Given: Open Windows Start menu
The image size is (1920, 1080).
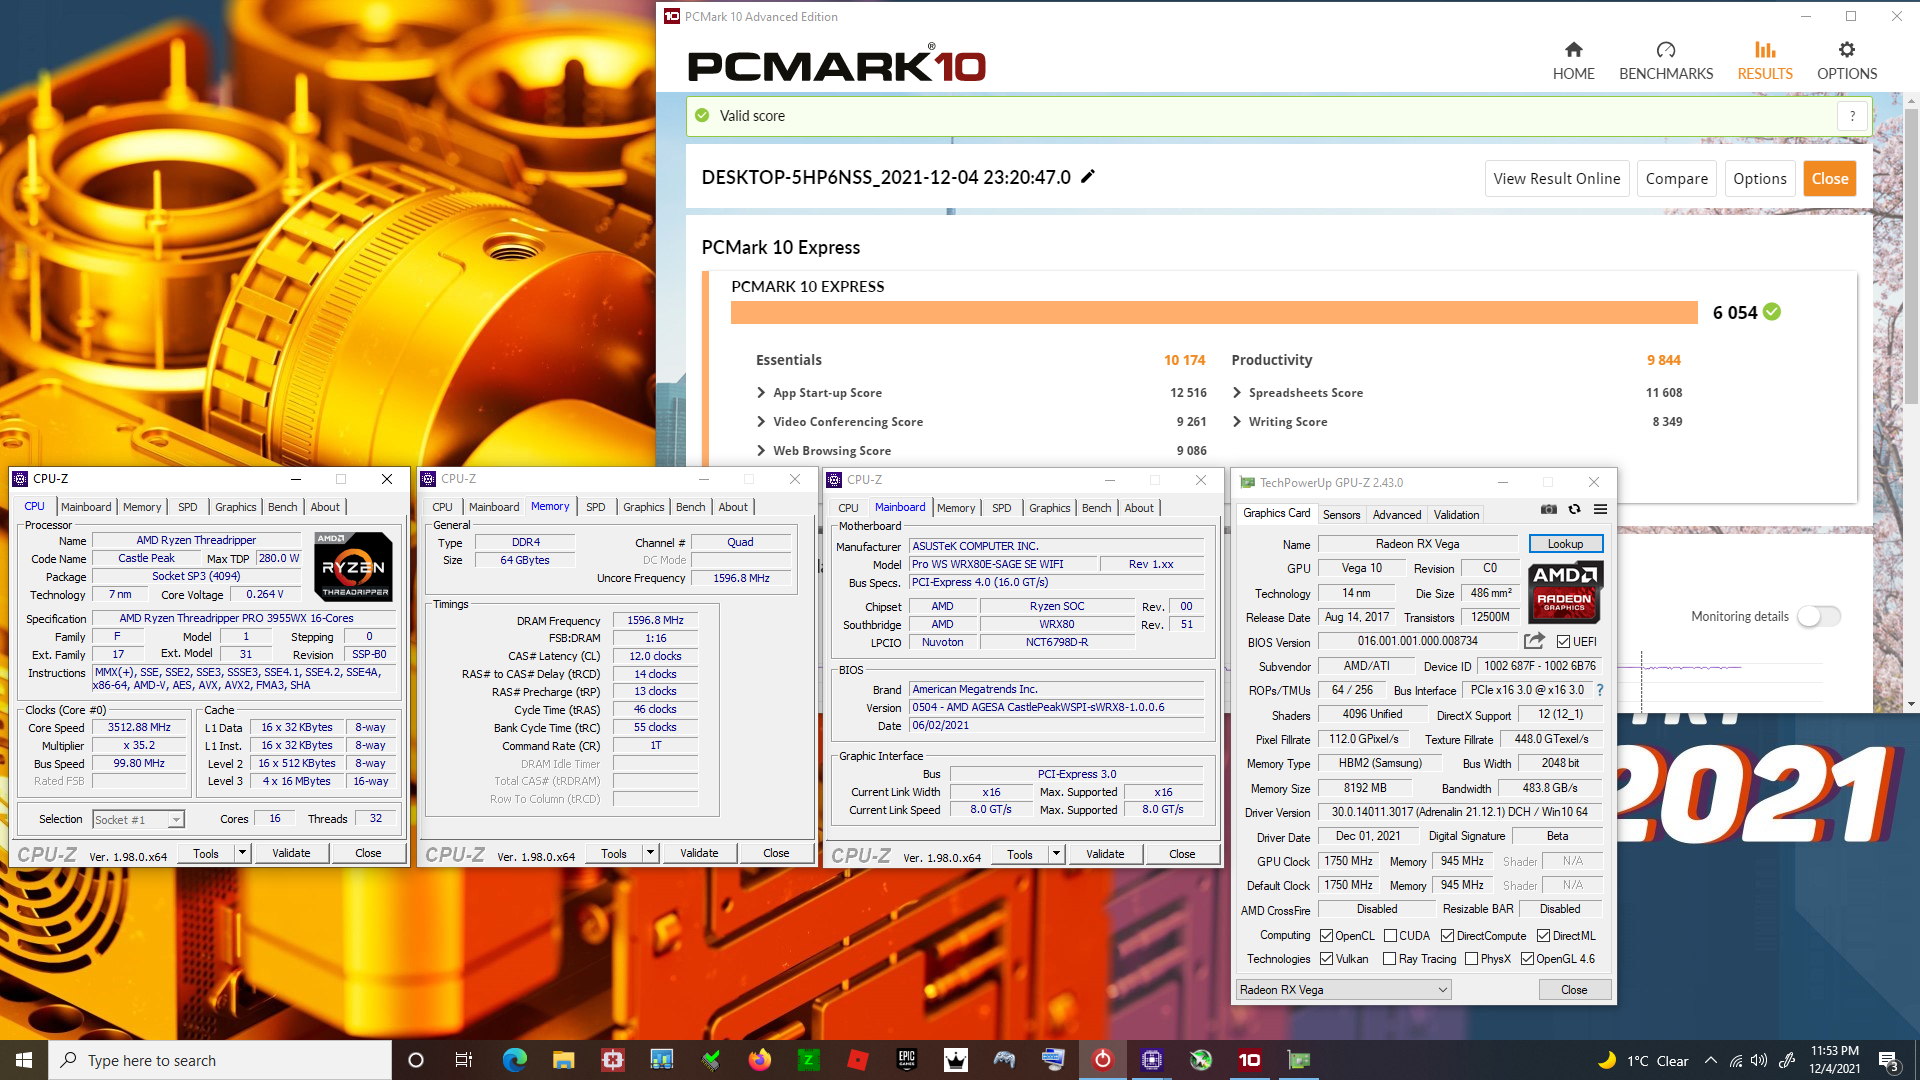Looking at the screenshot, I should pos(24,1060).
